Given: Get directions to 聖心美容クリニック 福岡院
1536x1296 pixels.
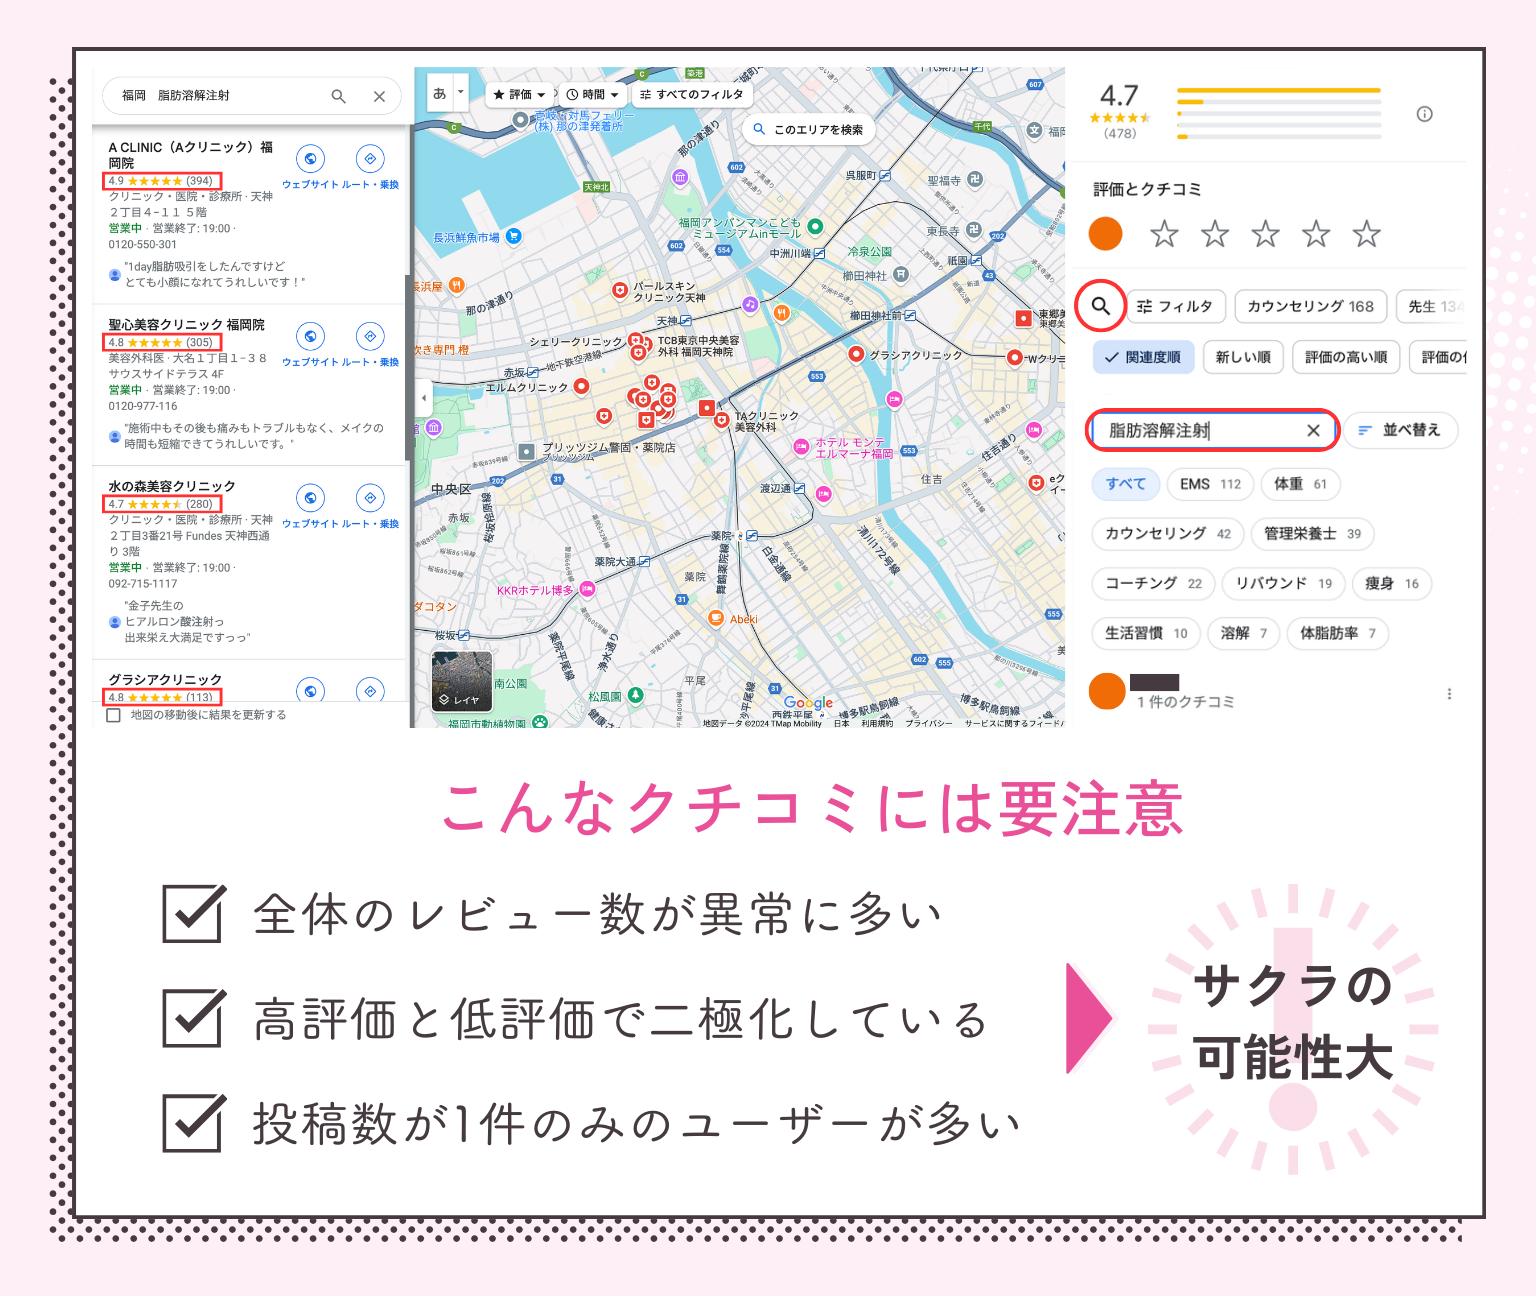Looking at the screenshot, I should pos(370,337).
